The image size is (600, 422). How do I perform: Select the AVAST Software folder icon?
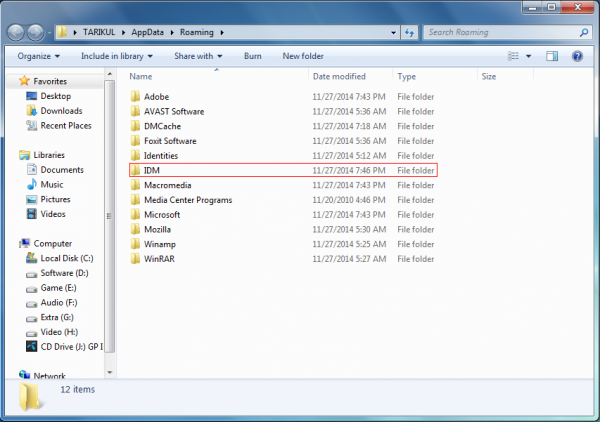click(135, 111)
